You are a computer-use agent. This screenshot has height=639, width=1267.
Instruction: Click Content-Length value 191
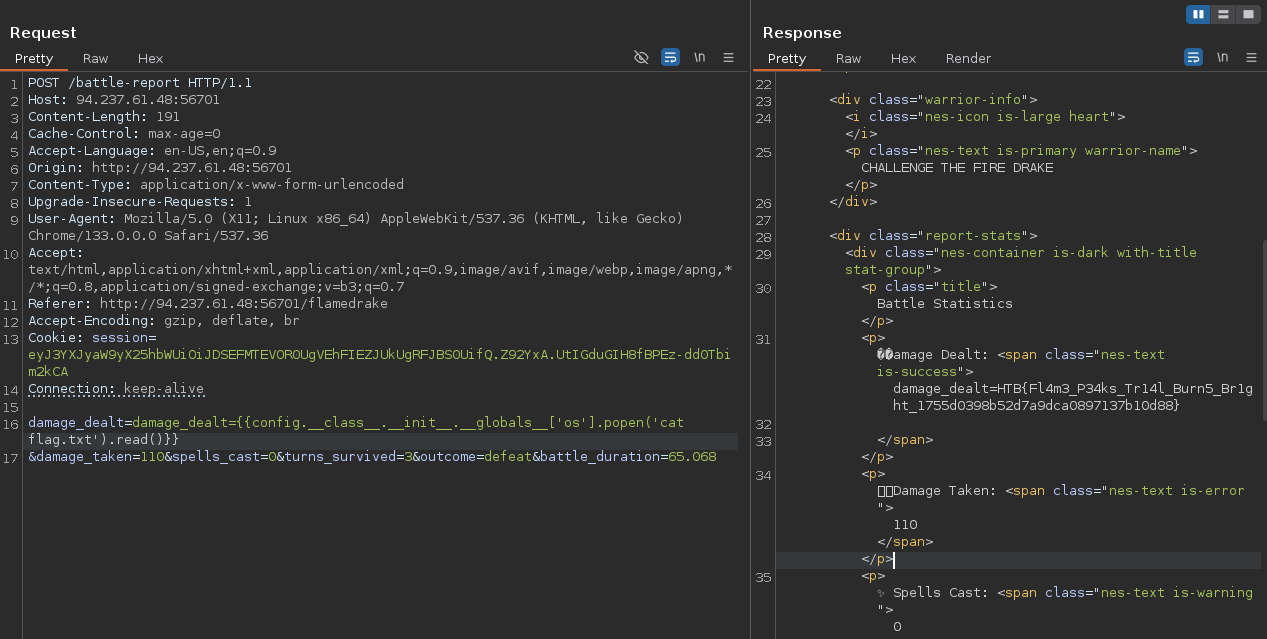168,117
